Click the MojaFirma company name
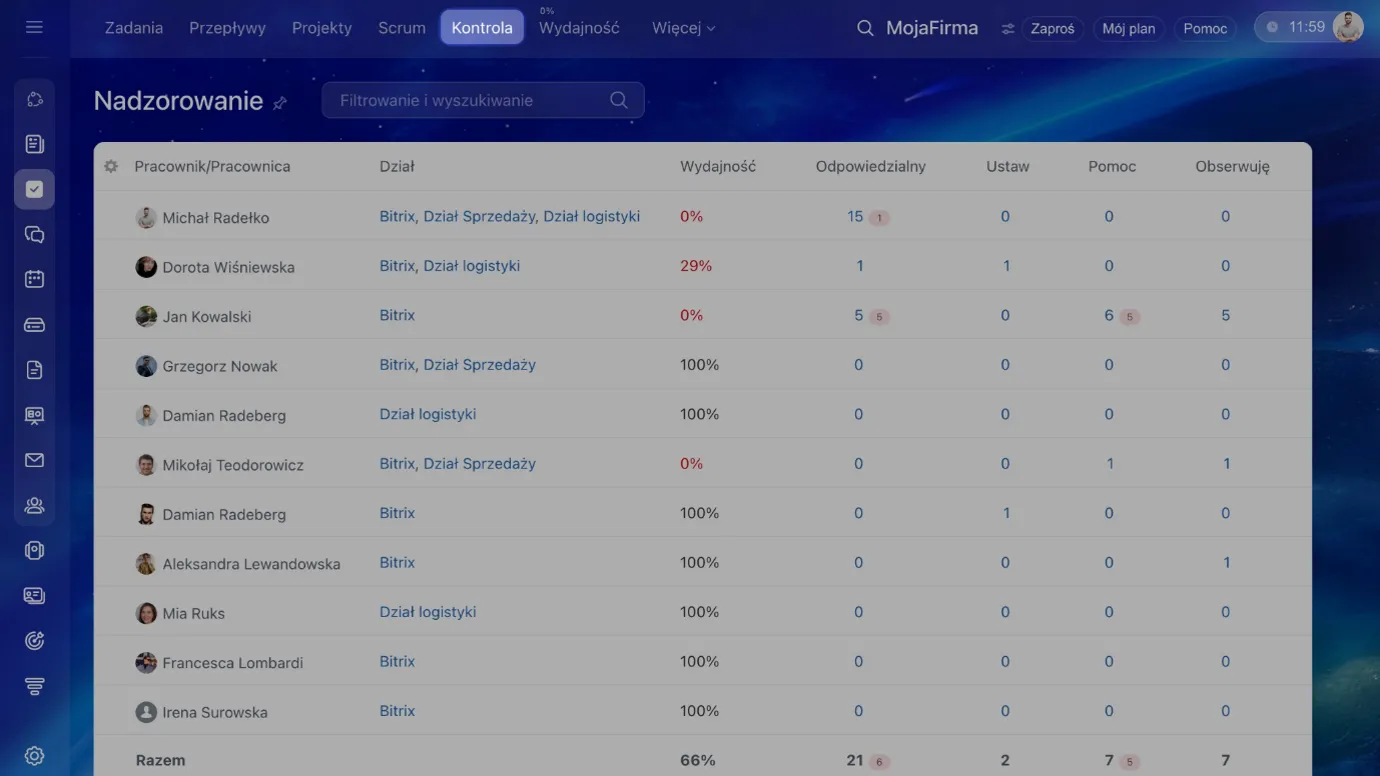The width and height of the screenshot is (1380, 776). pos(932,28)
